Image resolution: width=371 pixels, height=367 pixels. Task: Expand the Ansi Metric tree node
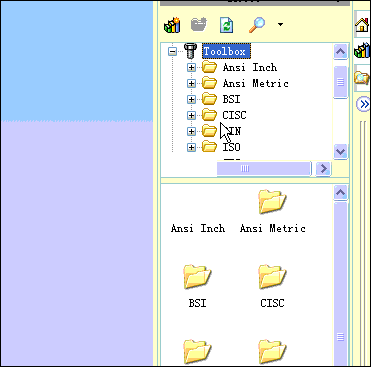point(191,83)
